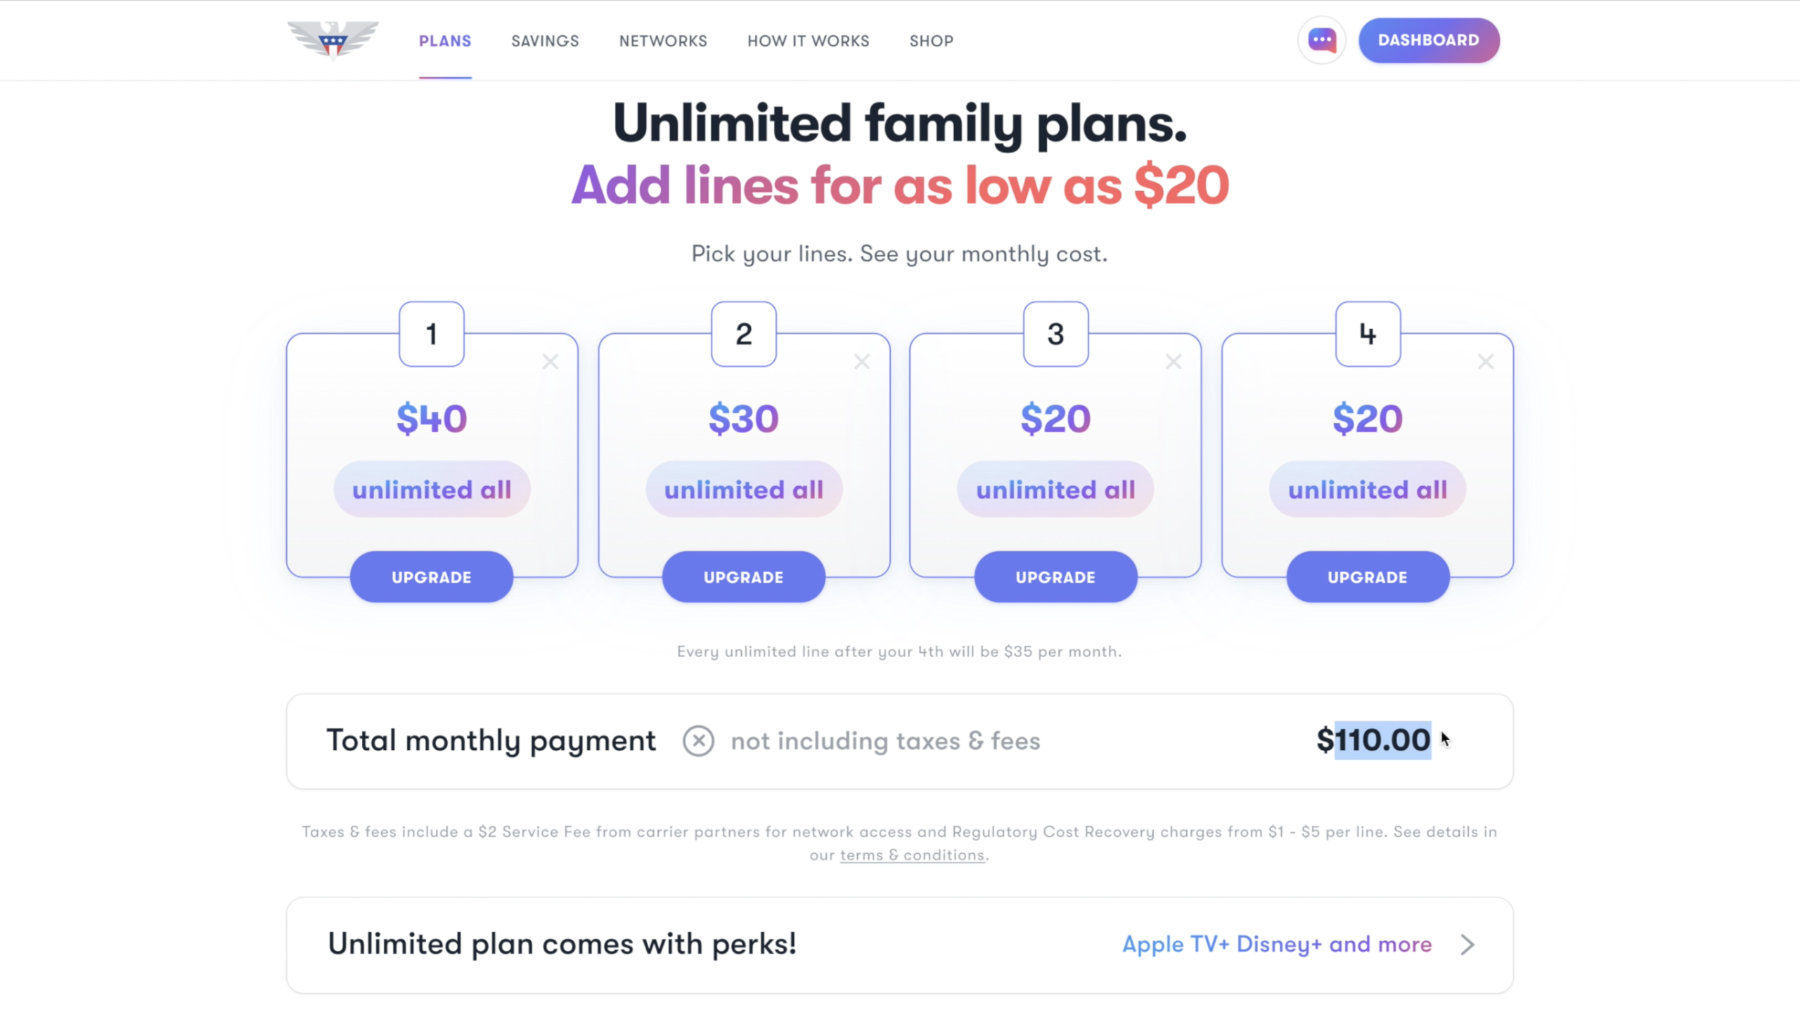Remove line 1 with its X icon
Viewport: 1800px width, 1012px height.
(x=550, y=361)
